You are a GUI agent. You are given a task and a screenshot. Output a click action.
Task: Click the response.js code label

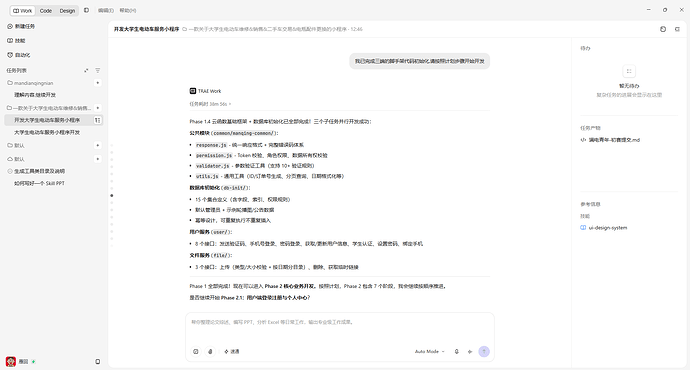[x=211, y=145]
